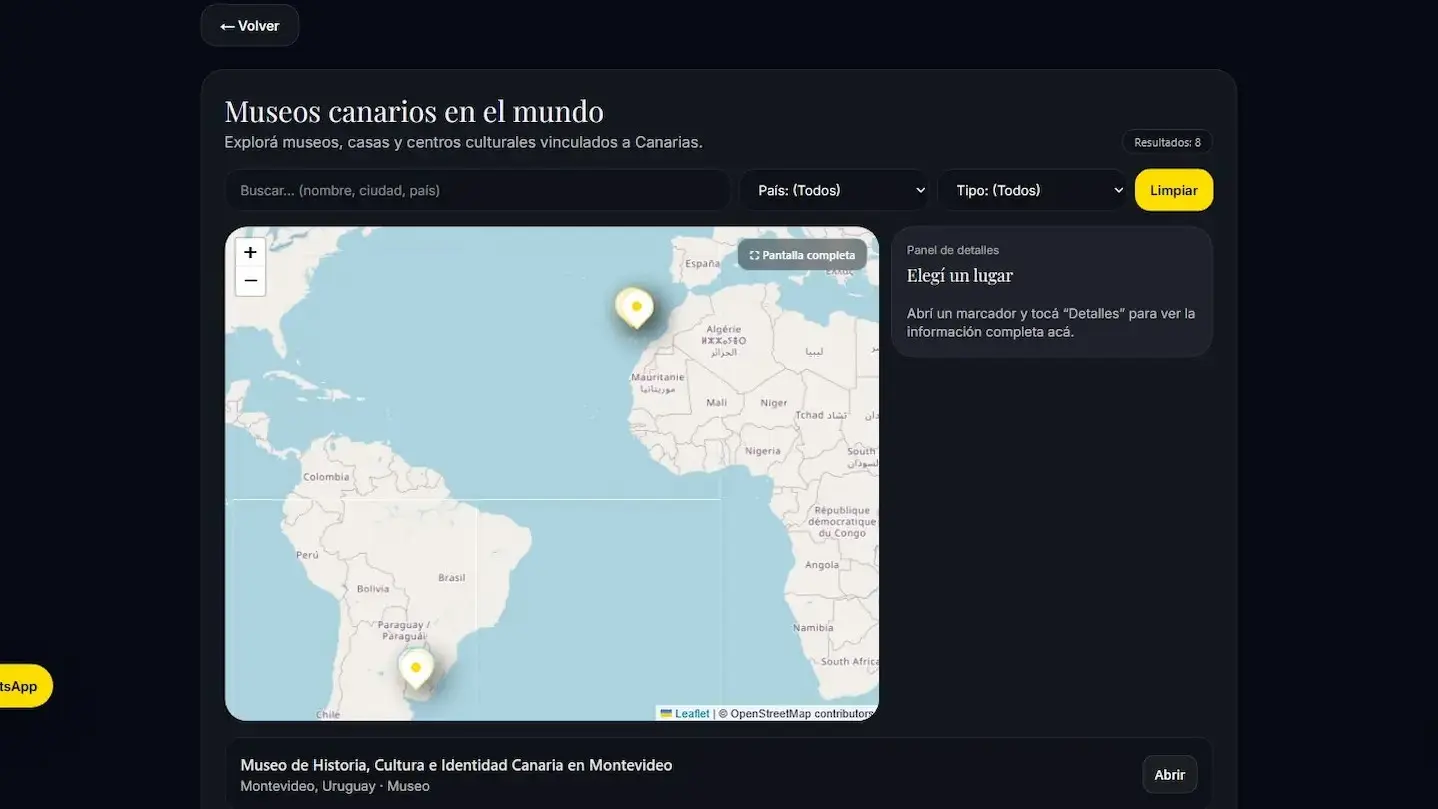The height and width of the screenshot is (809, 1438).
Task: Click the 'Museo de Historia, Cultura e Identidad Canaria' title
Action: click(456, 765)
